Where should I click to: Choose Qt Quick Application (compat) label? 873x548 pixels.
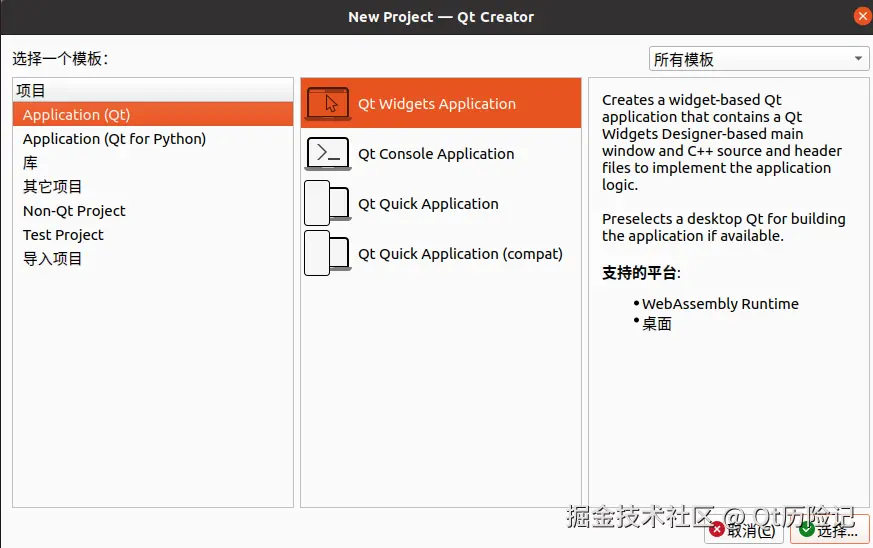pyautogui.click(x=460, y=254)
